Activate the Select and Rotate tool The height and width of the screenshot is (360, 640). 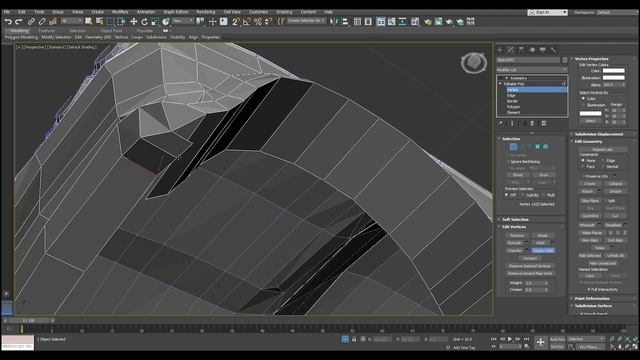coord(144,22)
